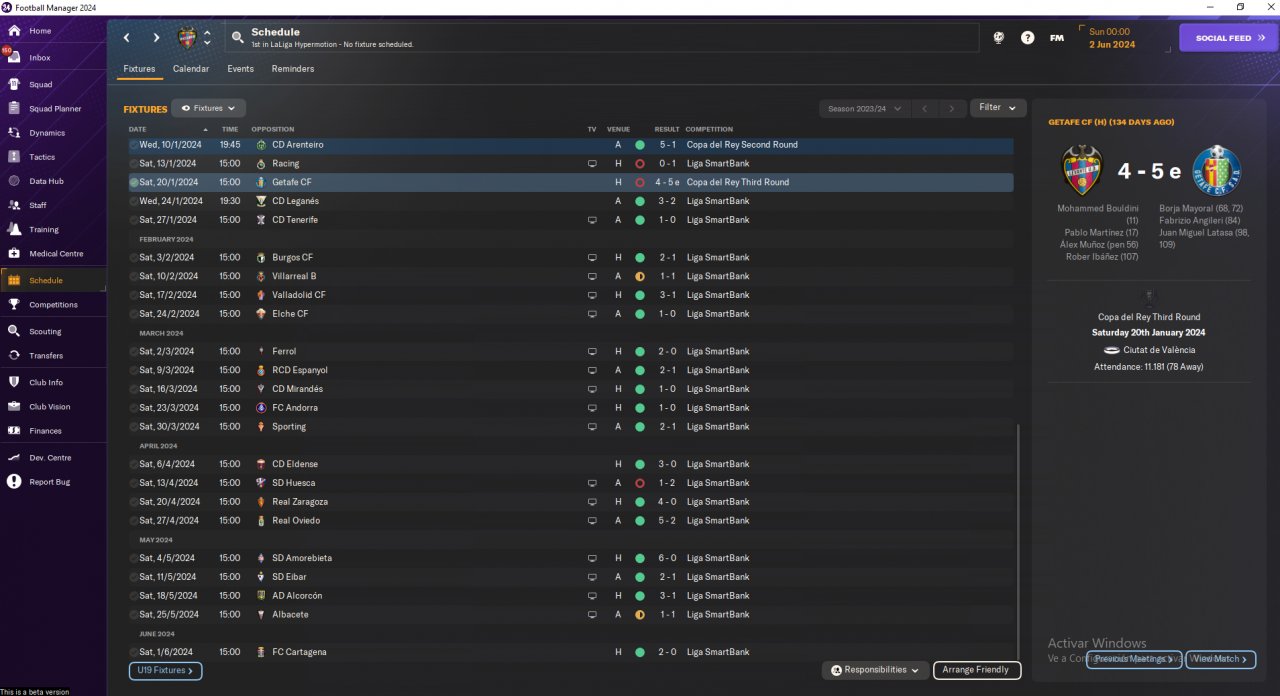Open the Finances section
Image resolution: width=1280 pixels, height=696 pixels.
[45, 431]
